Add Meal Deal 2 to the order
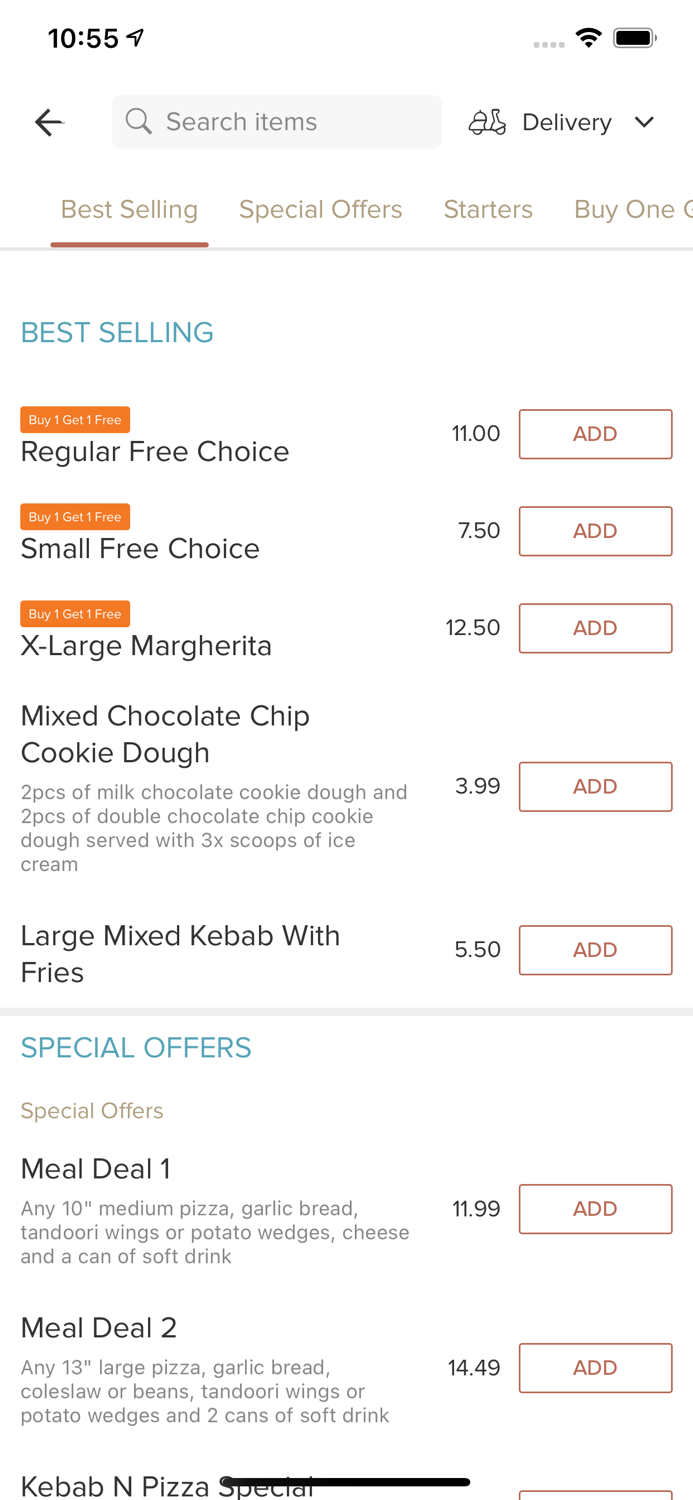This screenshot has height=1500, width=693. coord(595,1367)
